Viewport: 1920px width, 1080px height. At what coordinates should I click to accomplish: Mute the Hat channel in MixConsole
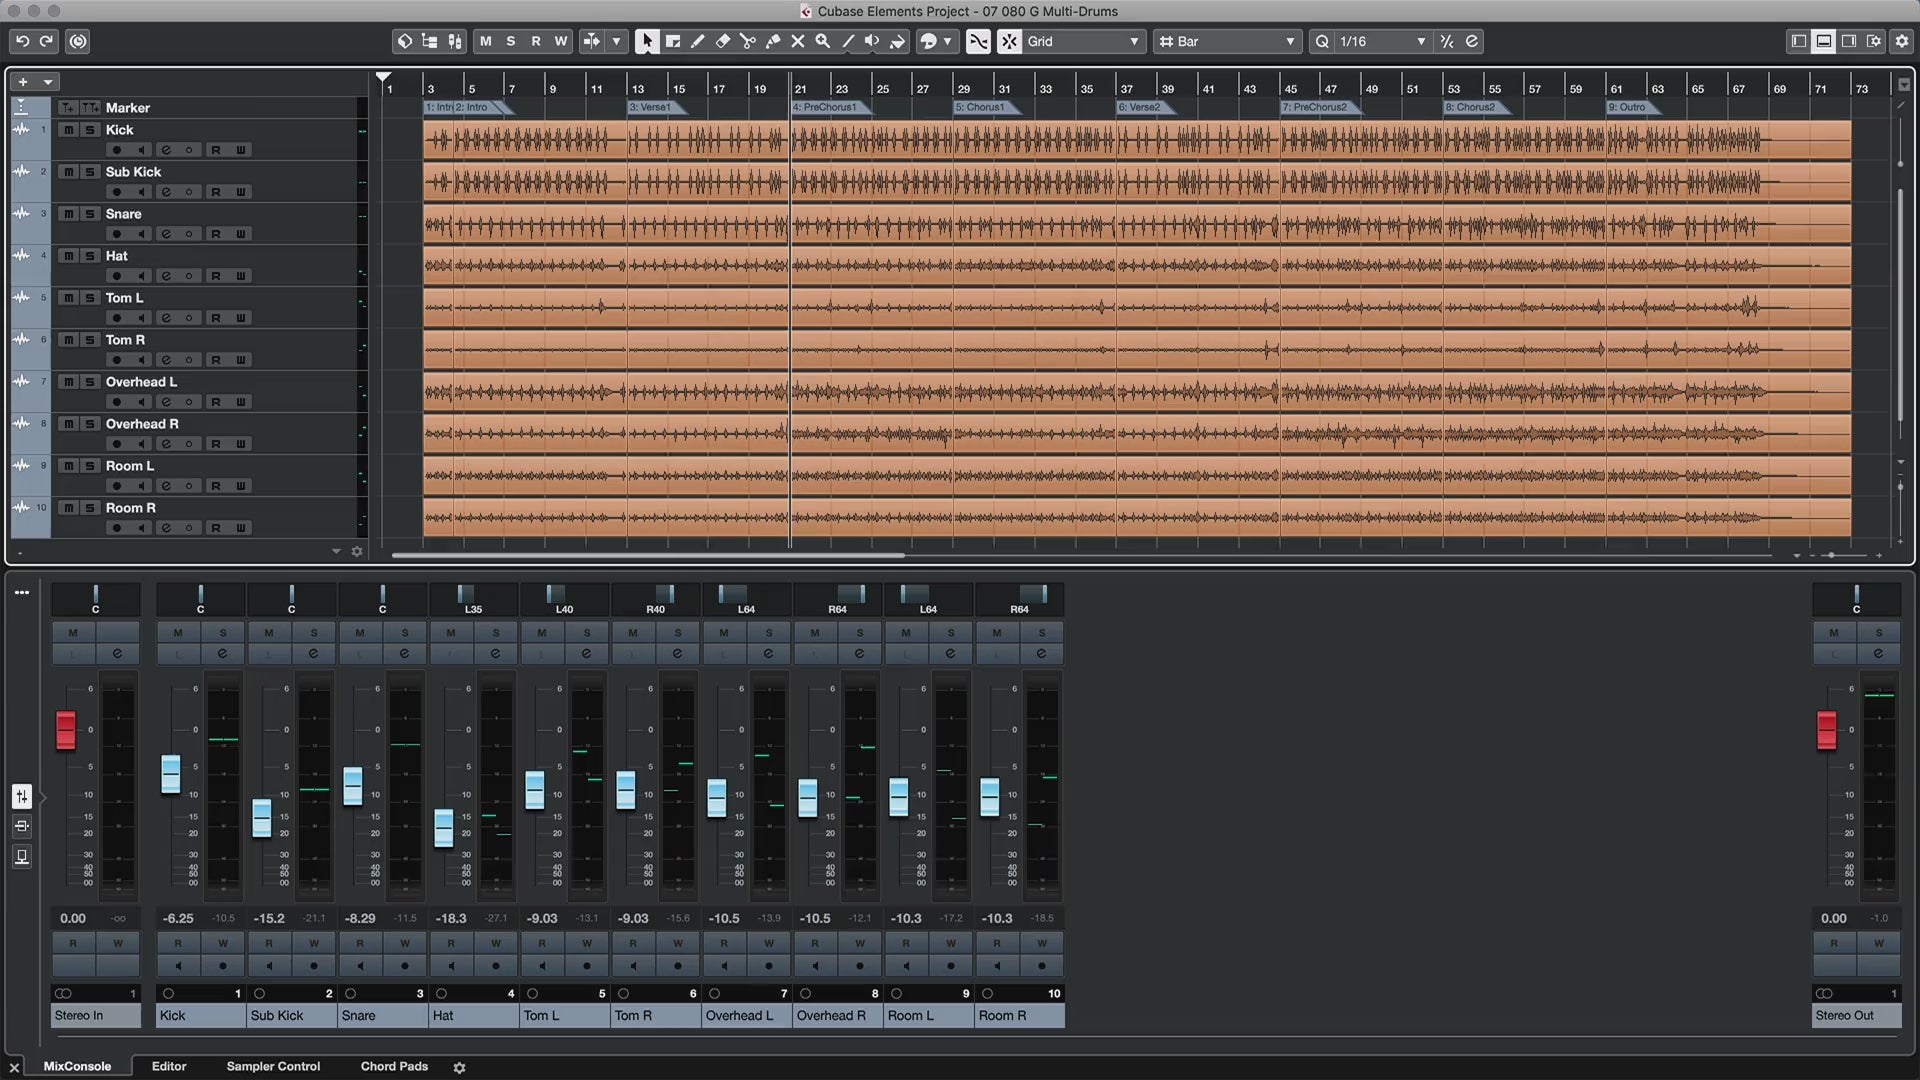point(451,633)
